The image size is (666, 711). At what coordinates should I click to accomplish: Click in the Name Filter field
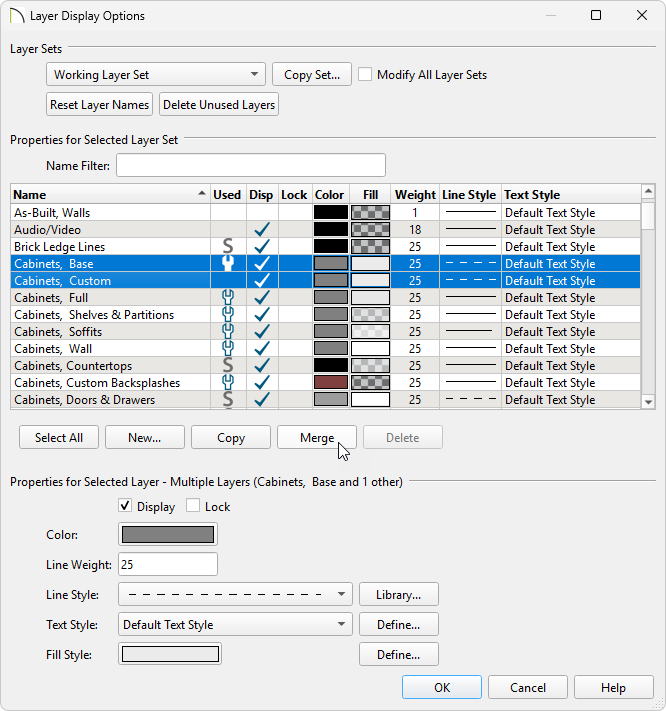(x=251, y=165)
